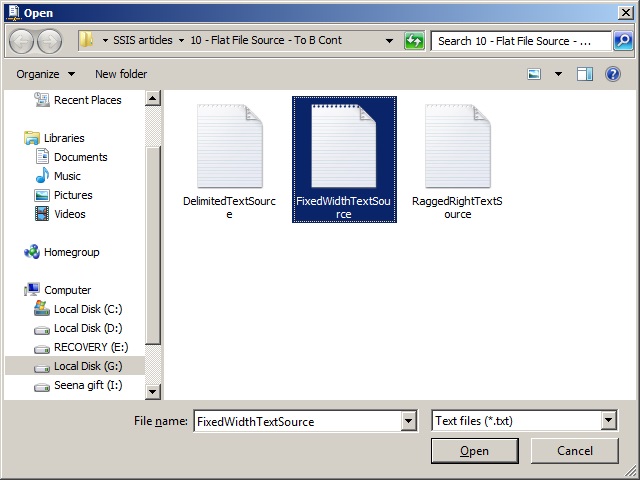640x480 pixels.
Task: Expand the arrow before 10 - Flat File Source
Action: (182, 40)
